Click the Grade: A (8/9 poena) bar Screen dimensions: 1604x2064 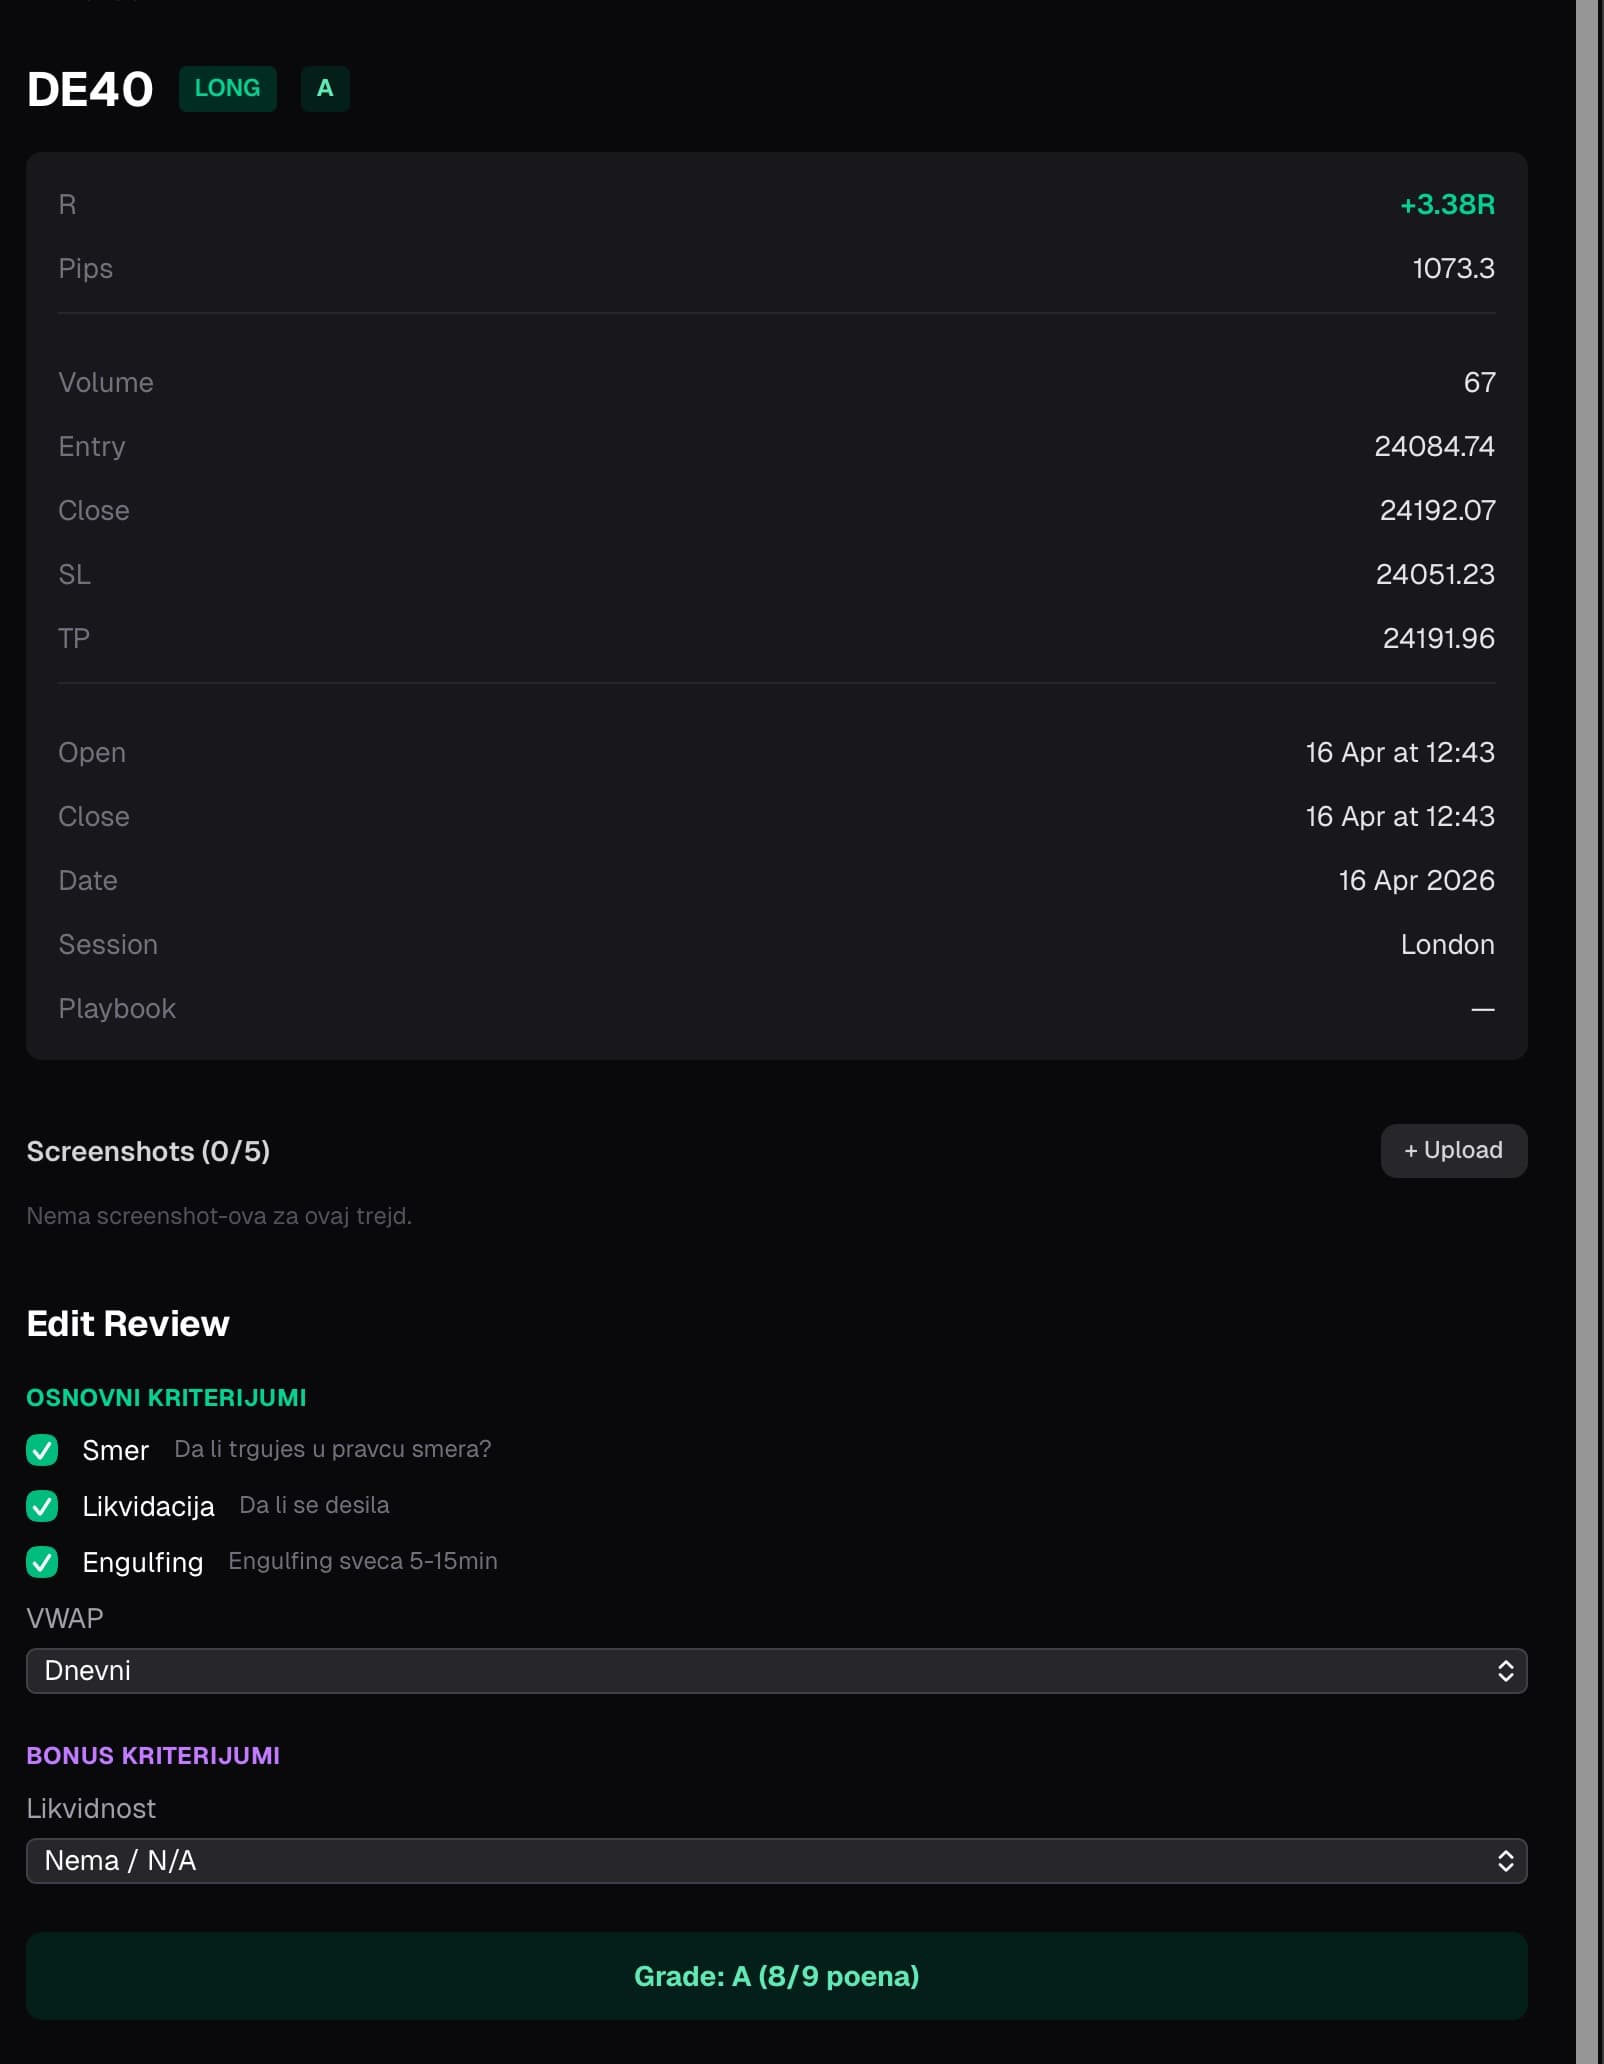[x=776, y=1975]
